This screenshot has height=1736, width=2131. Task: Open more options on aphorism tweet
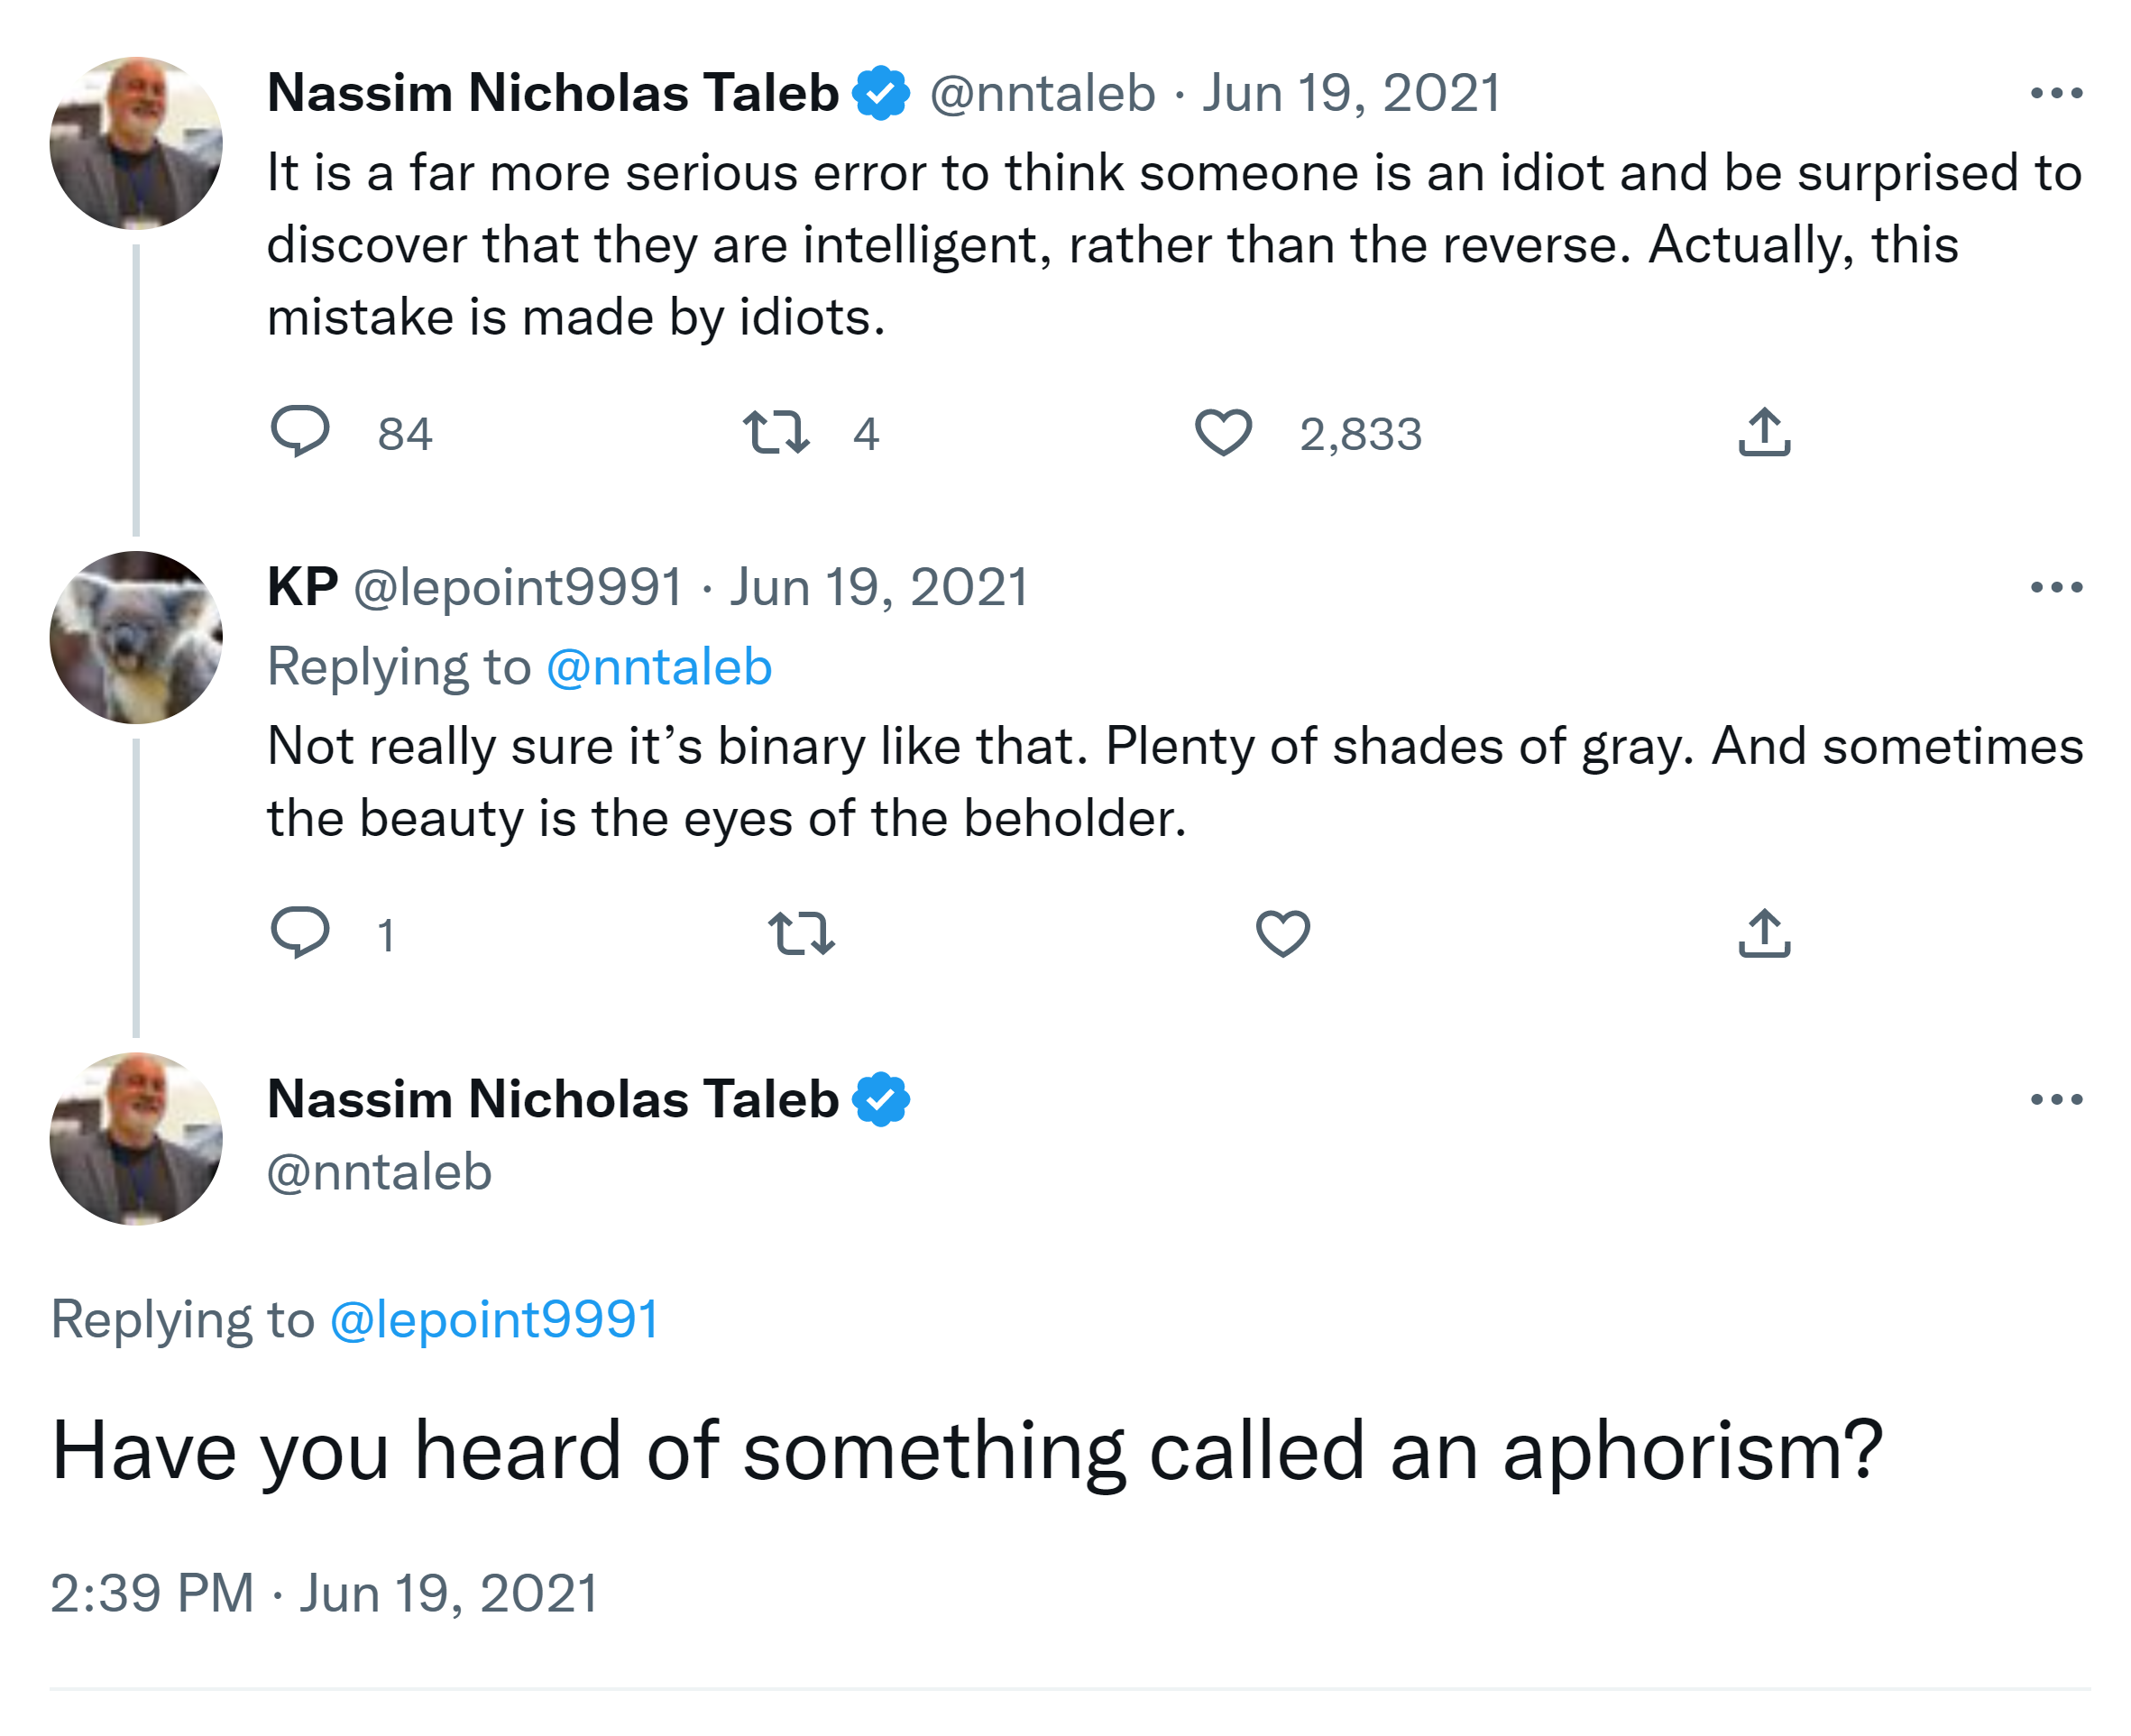[2056, 1100]
